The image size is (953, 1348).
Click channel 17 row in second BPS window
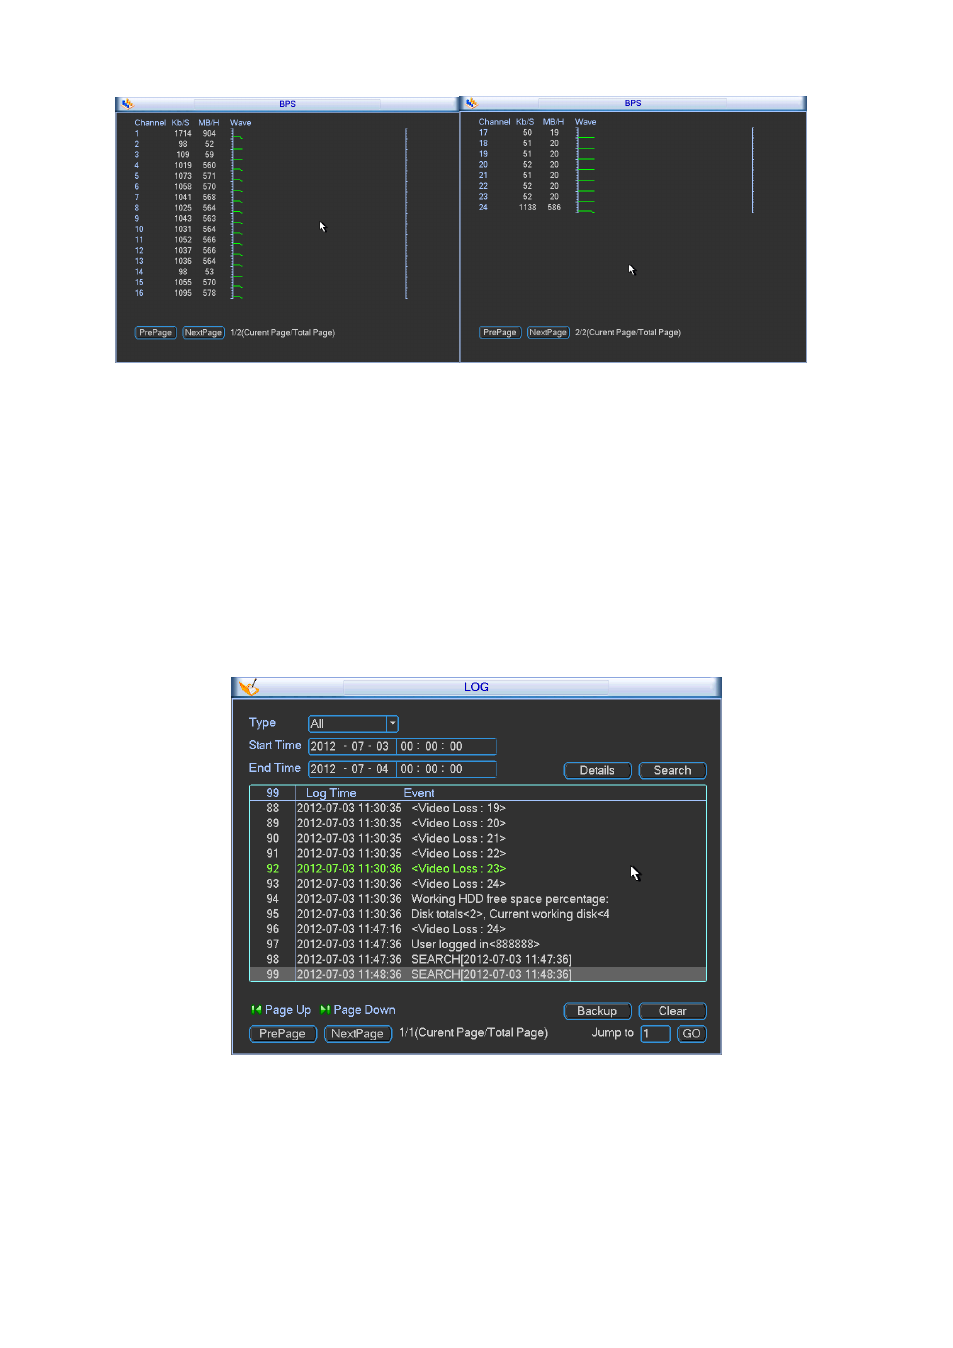(535, 133)
